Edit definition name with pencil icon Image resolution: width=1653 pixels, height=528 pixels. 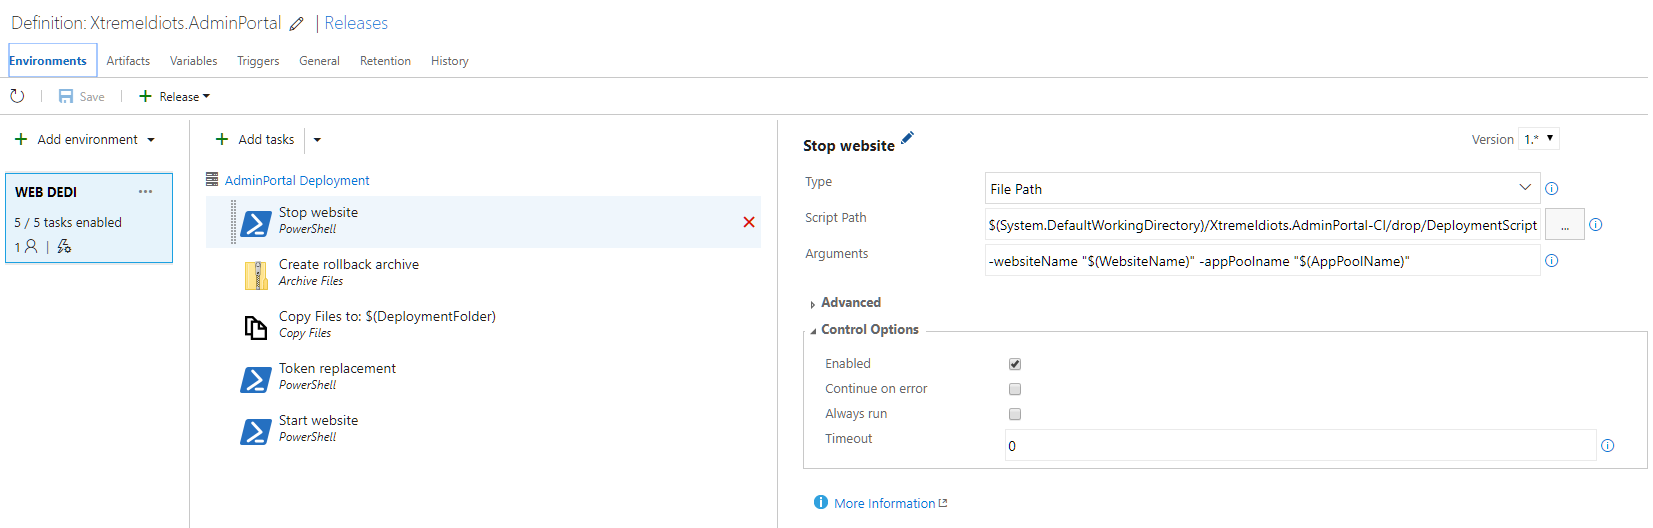click(297, 24)
